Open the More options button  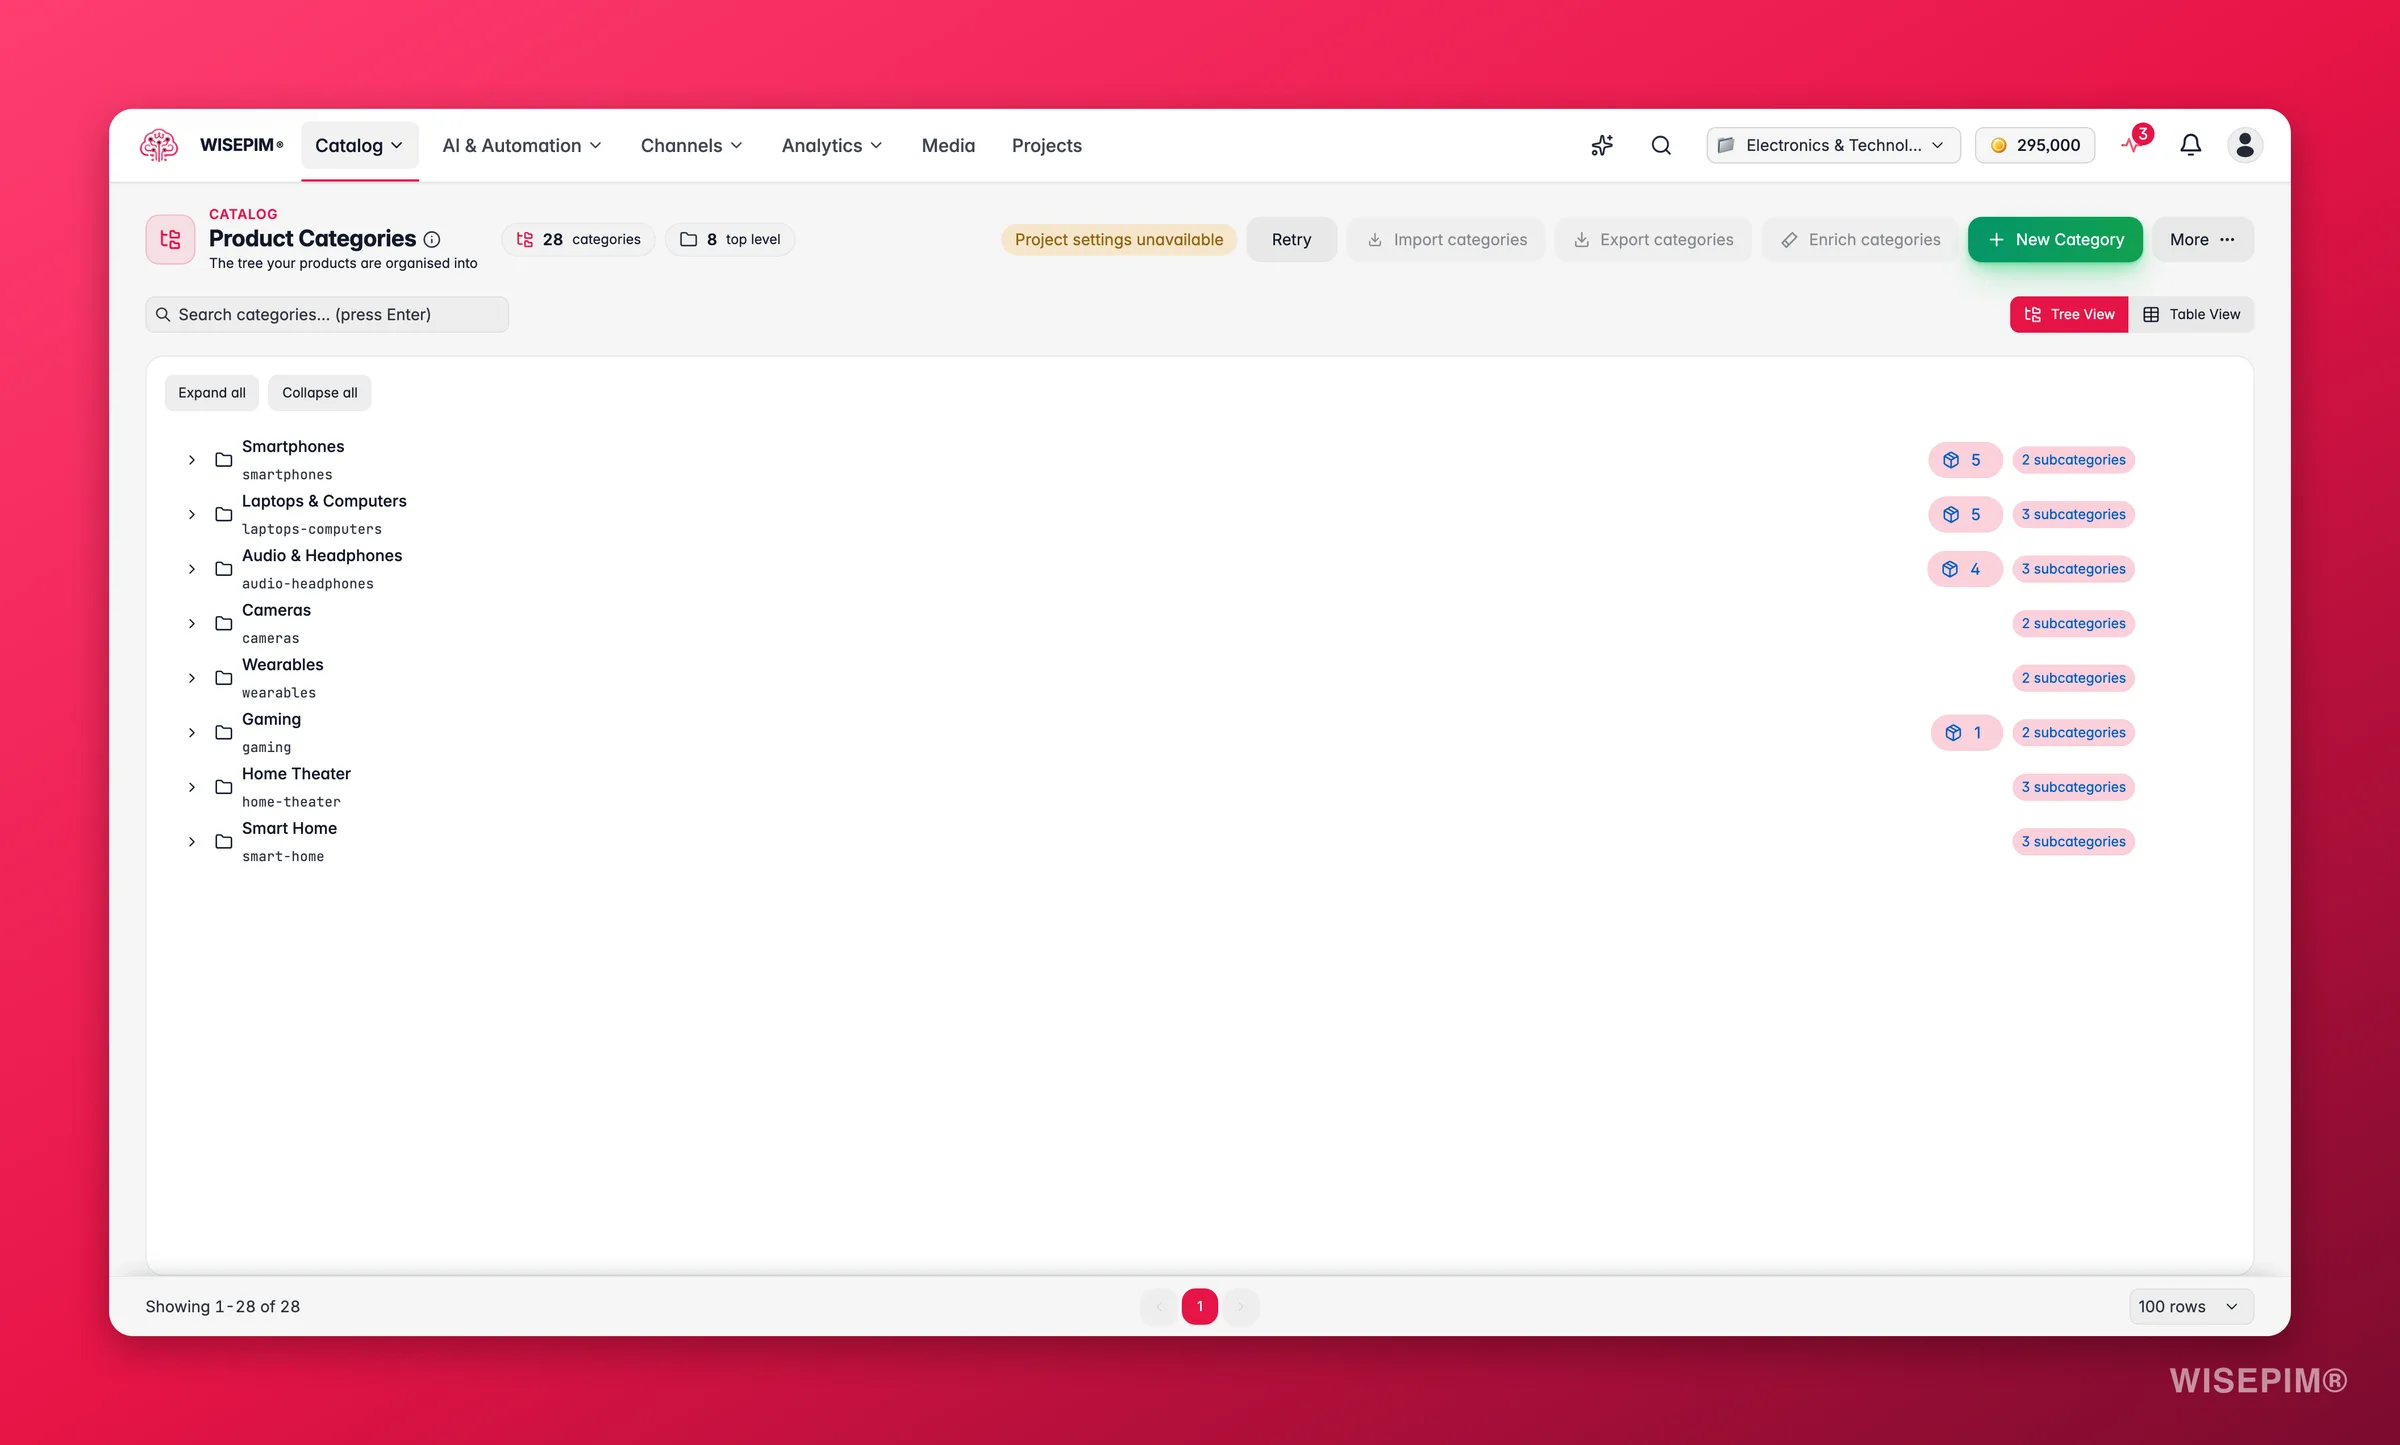(2202, 239)
